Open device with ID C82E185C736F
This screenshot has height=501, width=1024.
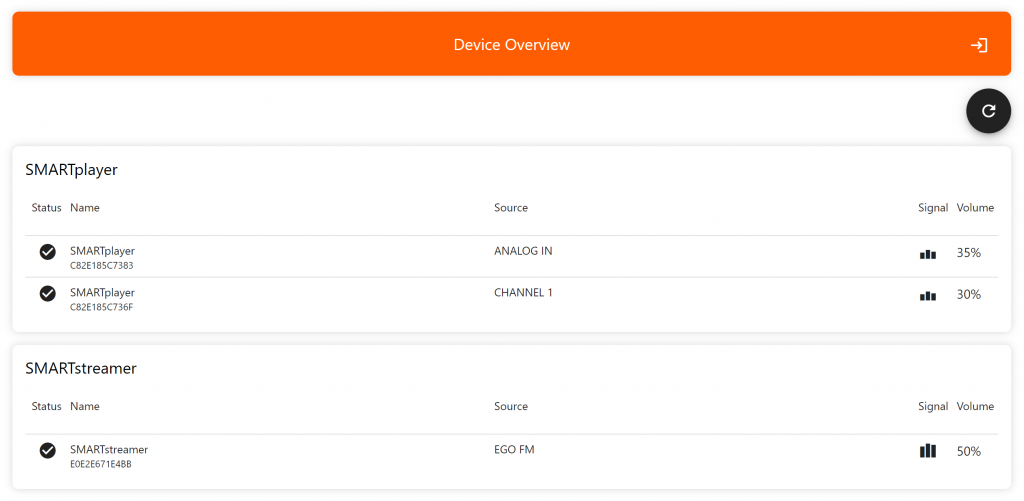(101, 307)
